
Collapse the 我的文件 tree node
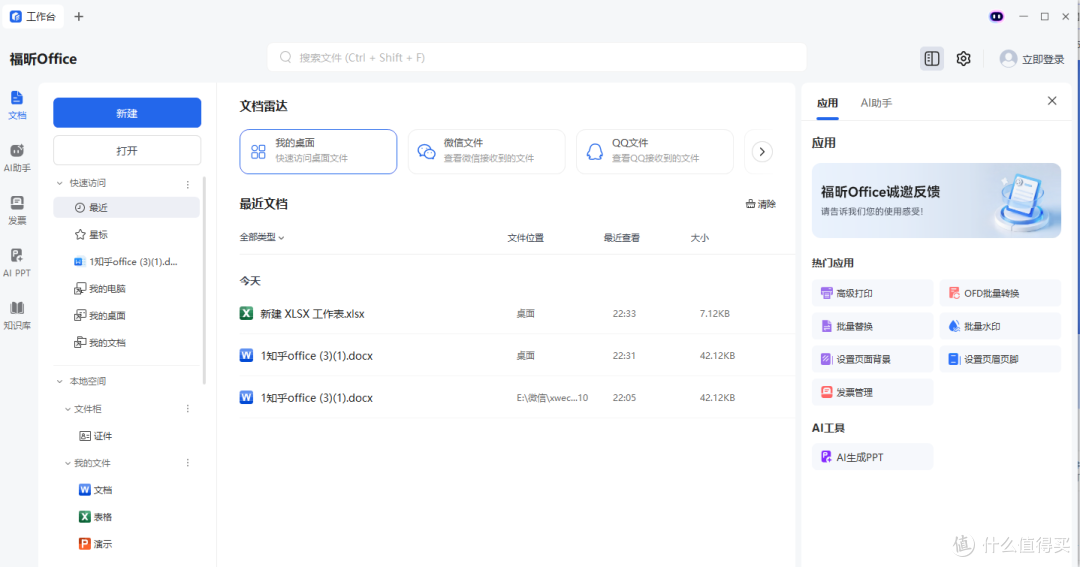tap(68, 463)
